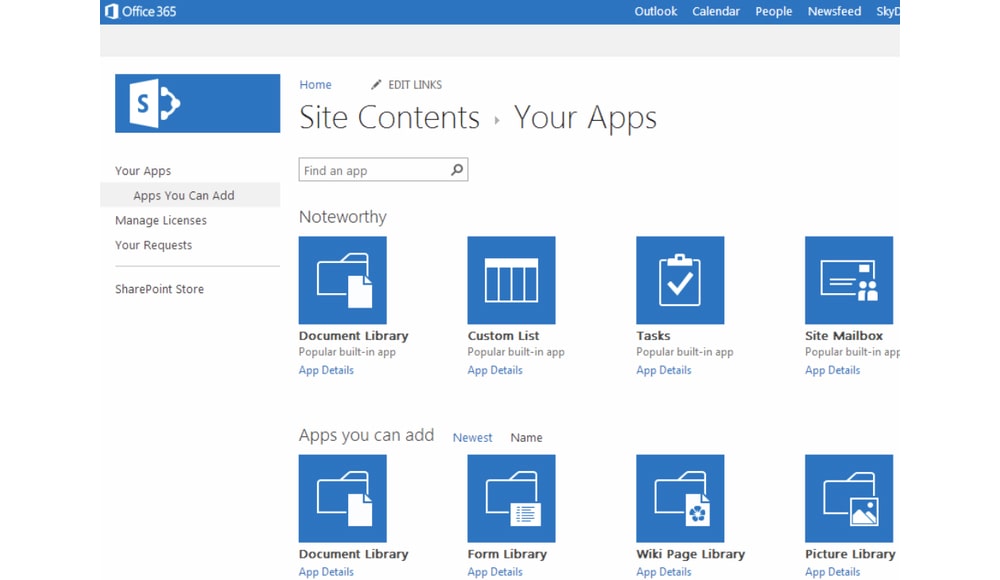Click the Custom List title
Screen dimensions: 1000x580
(x=503, y=336)
